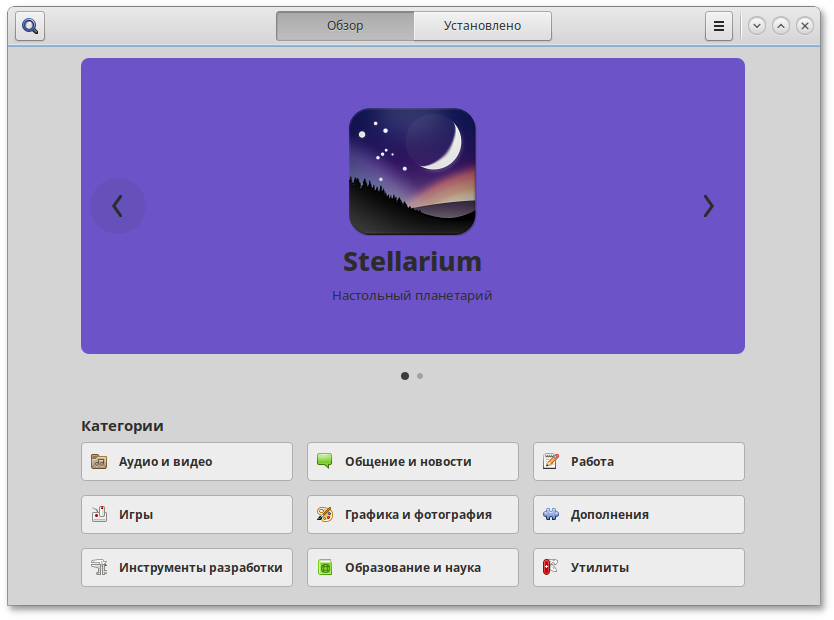Click the Education and Science icon
Screen dimensions: 834x620
pos(325,567)
